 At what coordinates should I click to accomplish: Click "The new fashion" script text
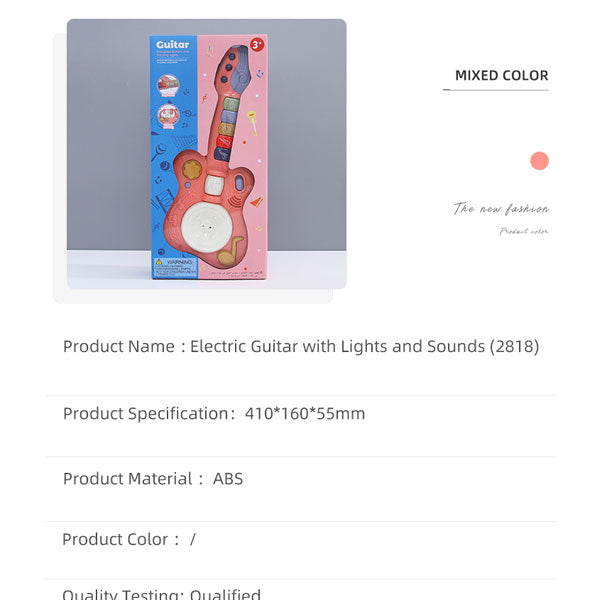(x=501, y=209)
